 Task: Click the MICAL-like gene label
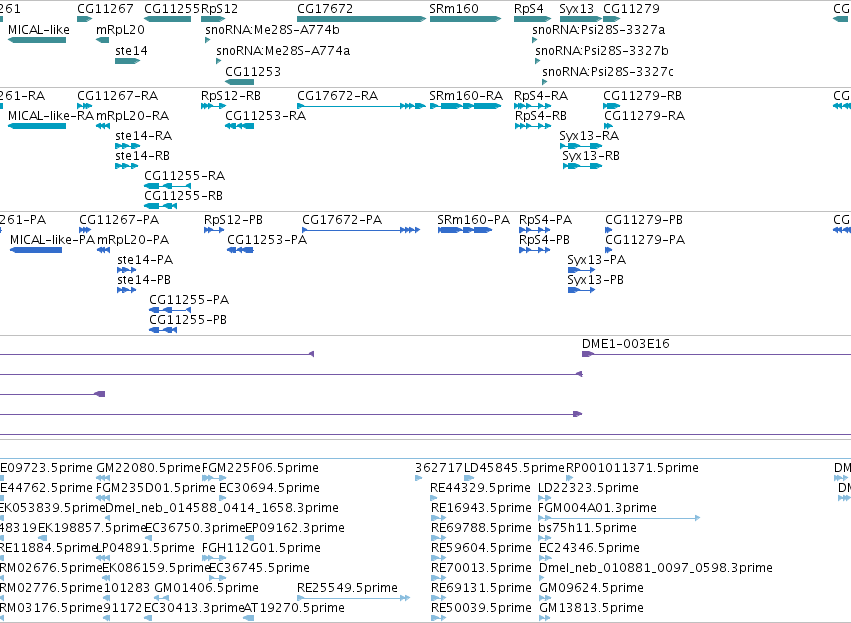click(39, 29)
